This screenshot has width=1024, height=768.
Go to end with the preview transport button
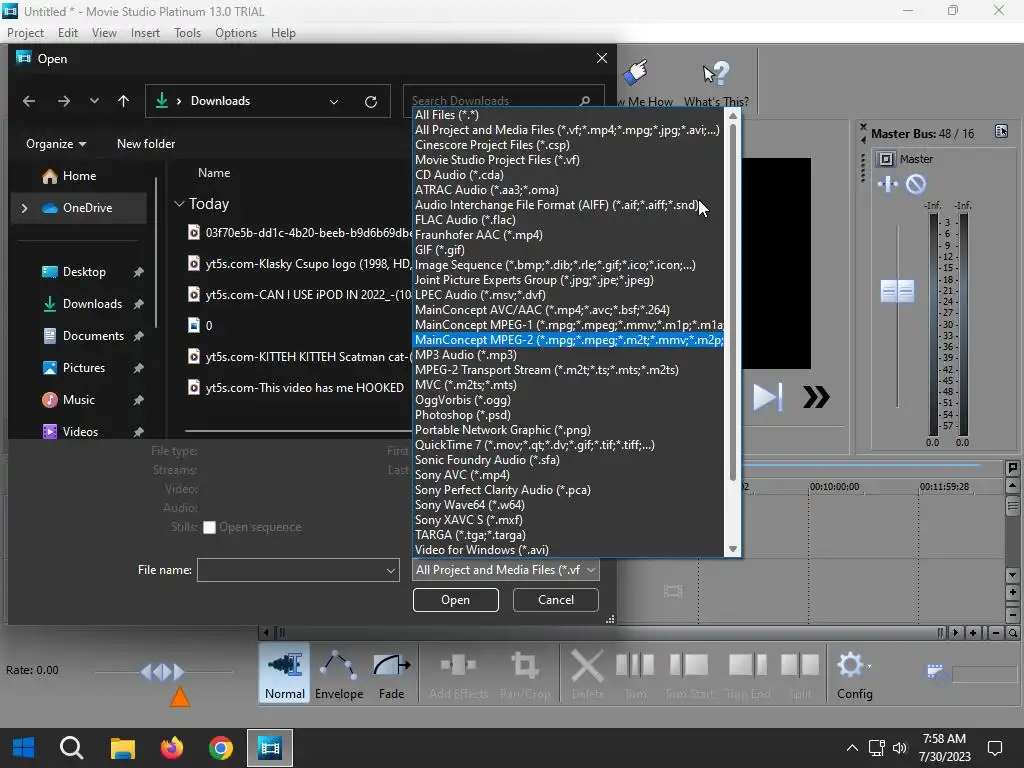[x=767, y=396]
